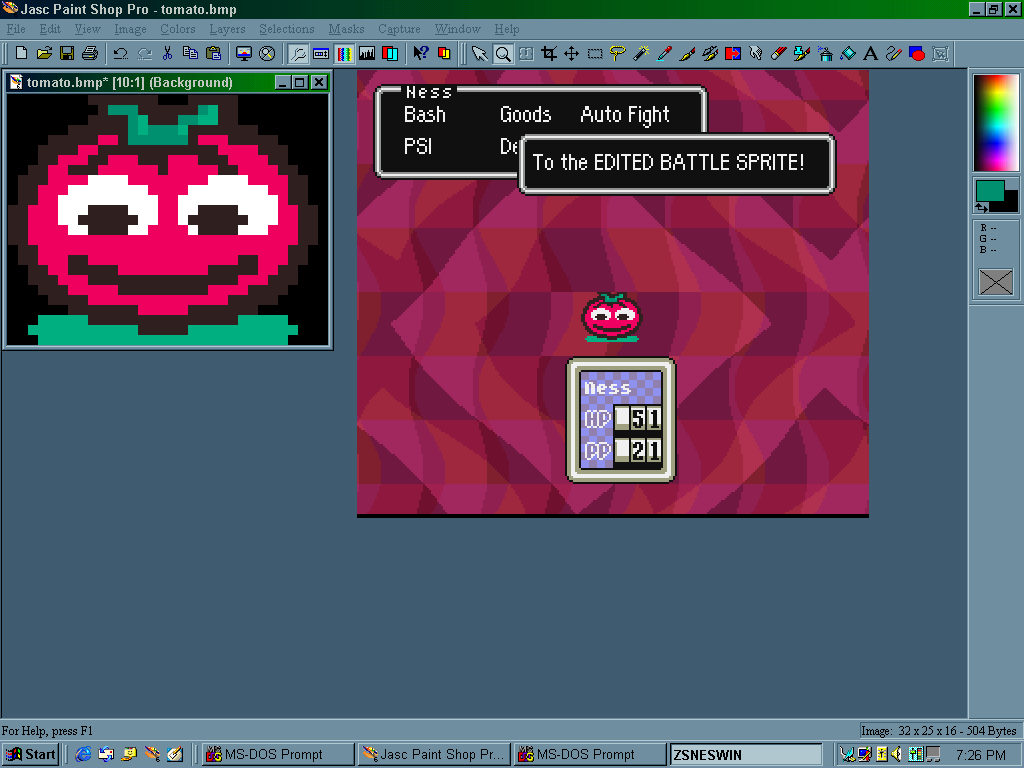The height and width of the screenshot is (768, 1024).
Task: Open the Layers menu
Action: [x=227, y=29]
